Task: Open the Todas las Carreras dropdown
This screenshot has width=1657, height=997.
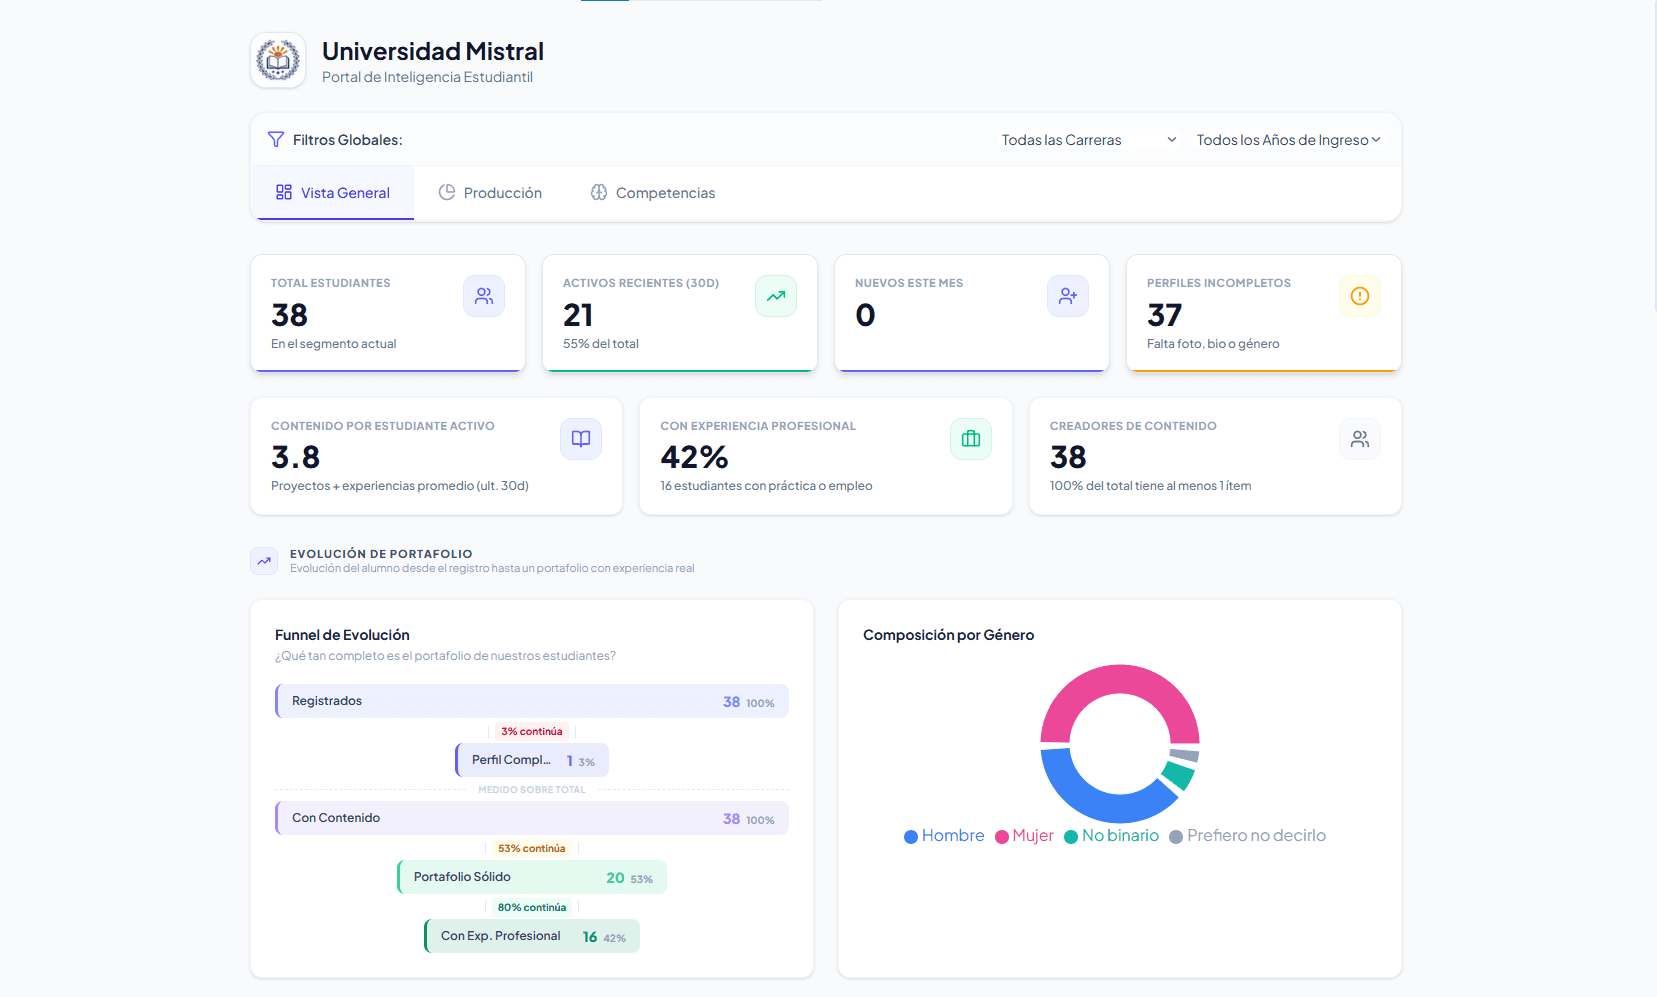Action: (x=1087, y=139)
